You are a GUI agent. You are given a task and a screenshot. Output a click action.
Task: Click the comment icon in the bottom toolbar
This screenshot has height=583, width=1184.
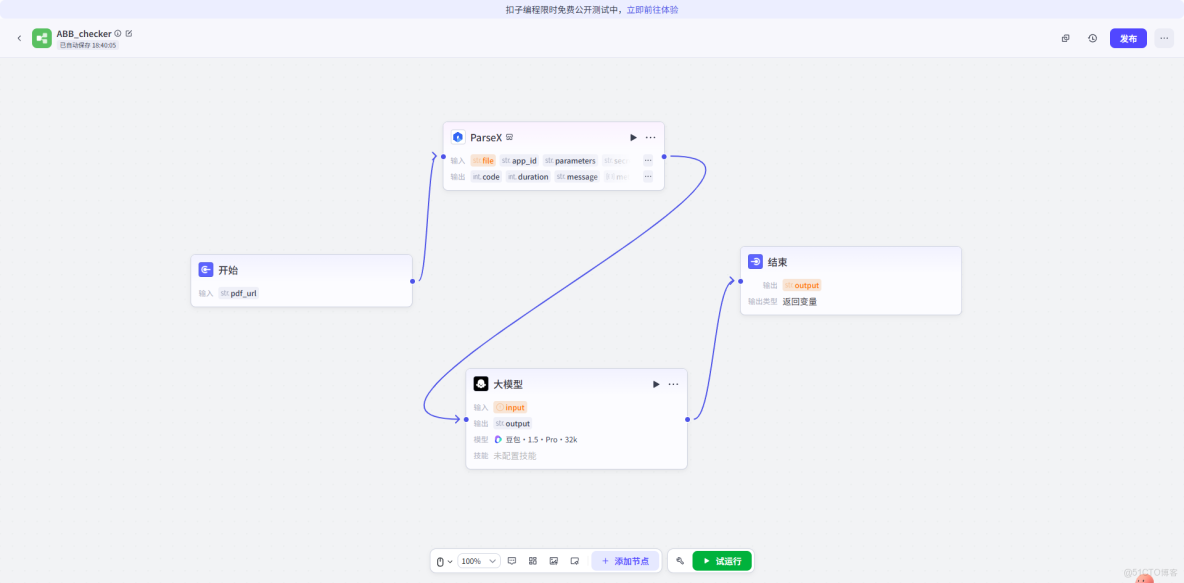coord(512,560)
